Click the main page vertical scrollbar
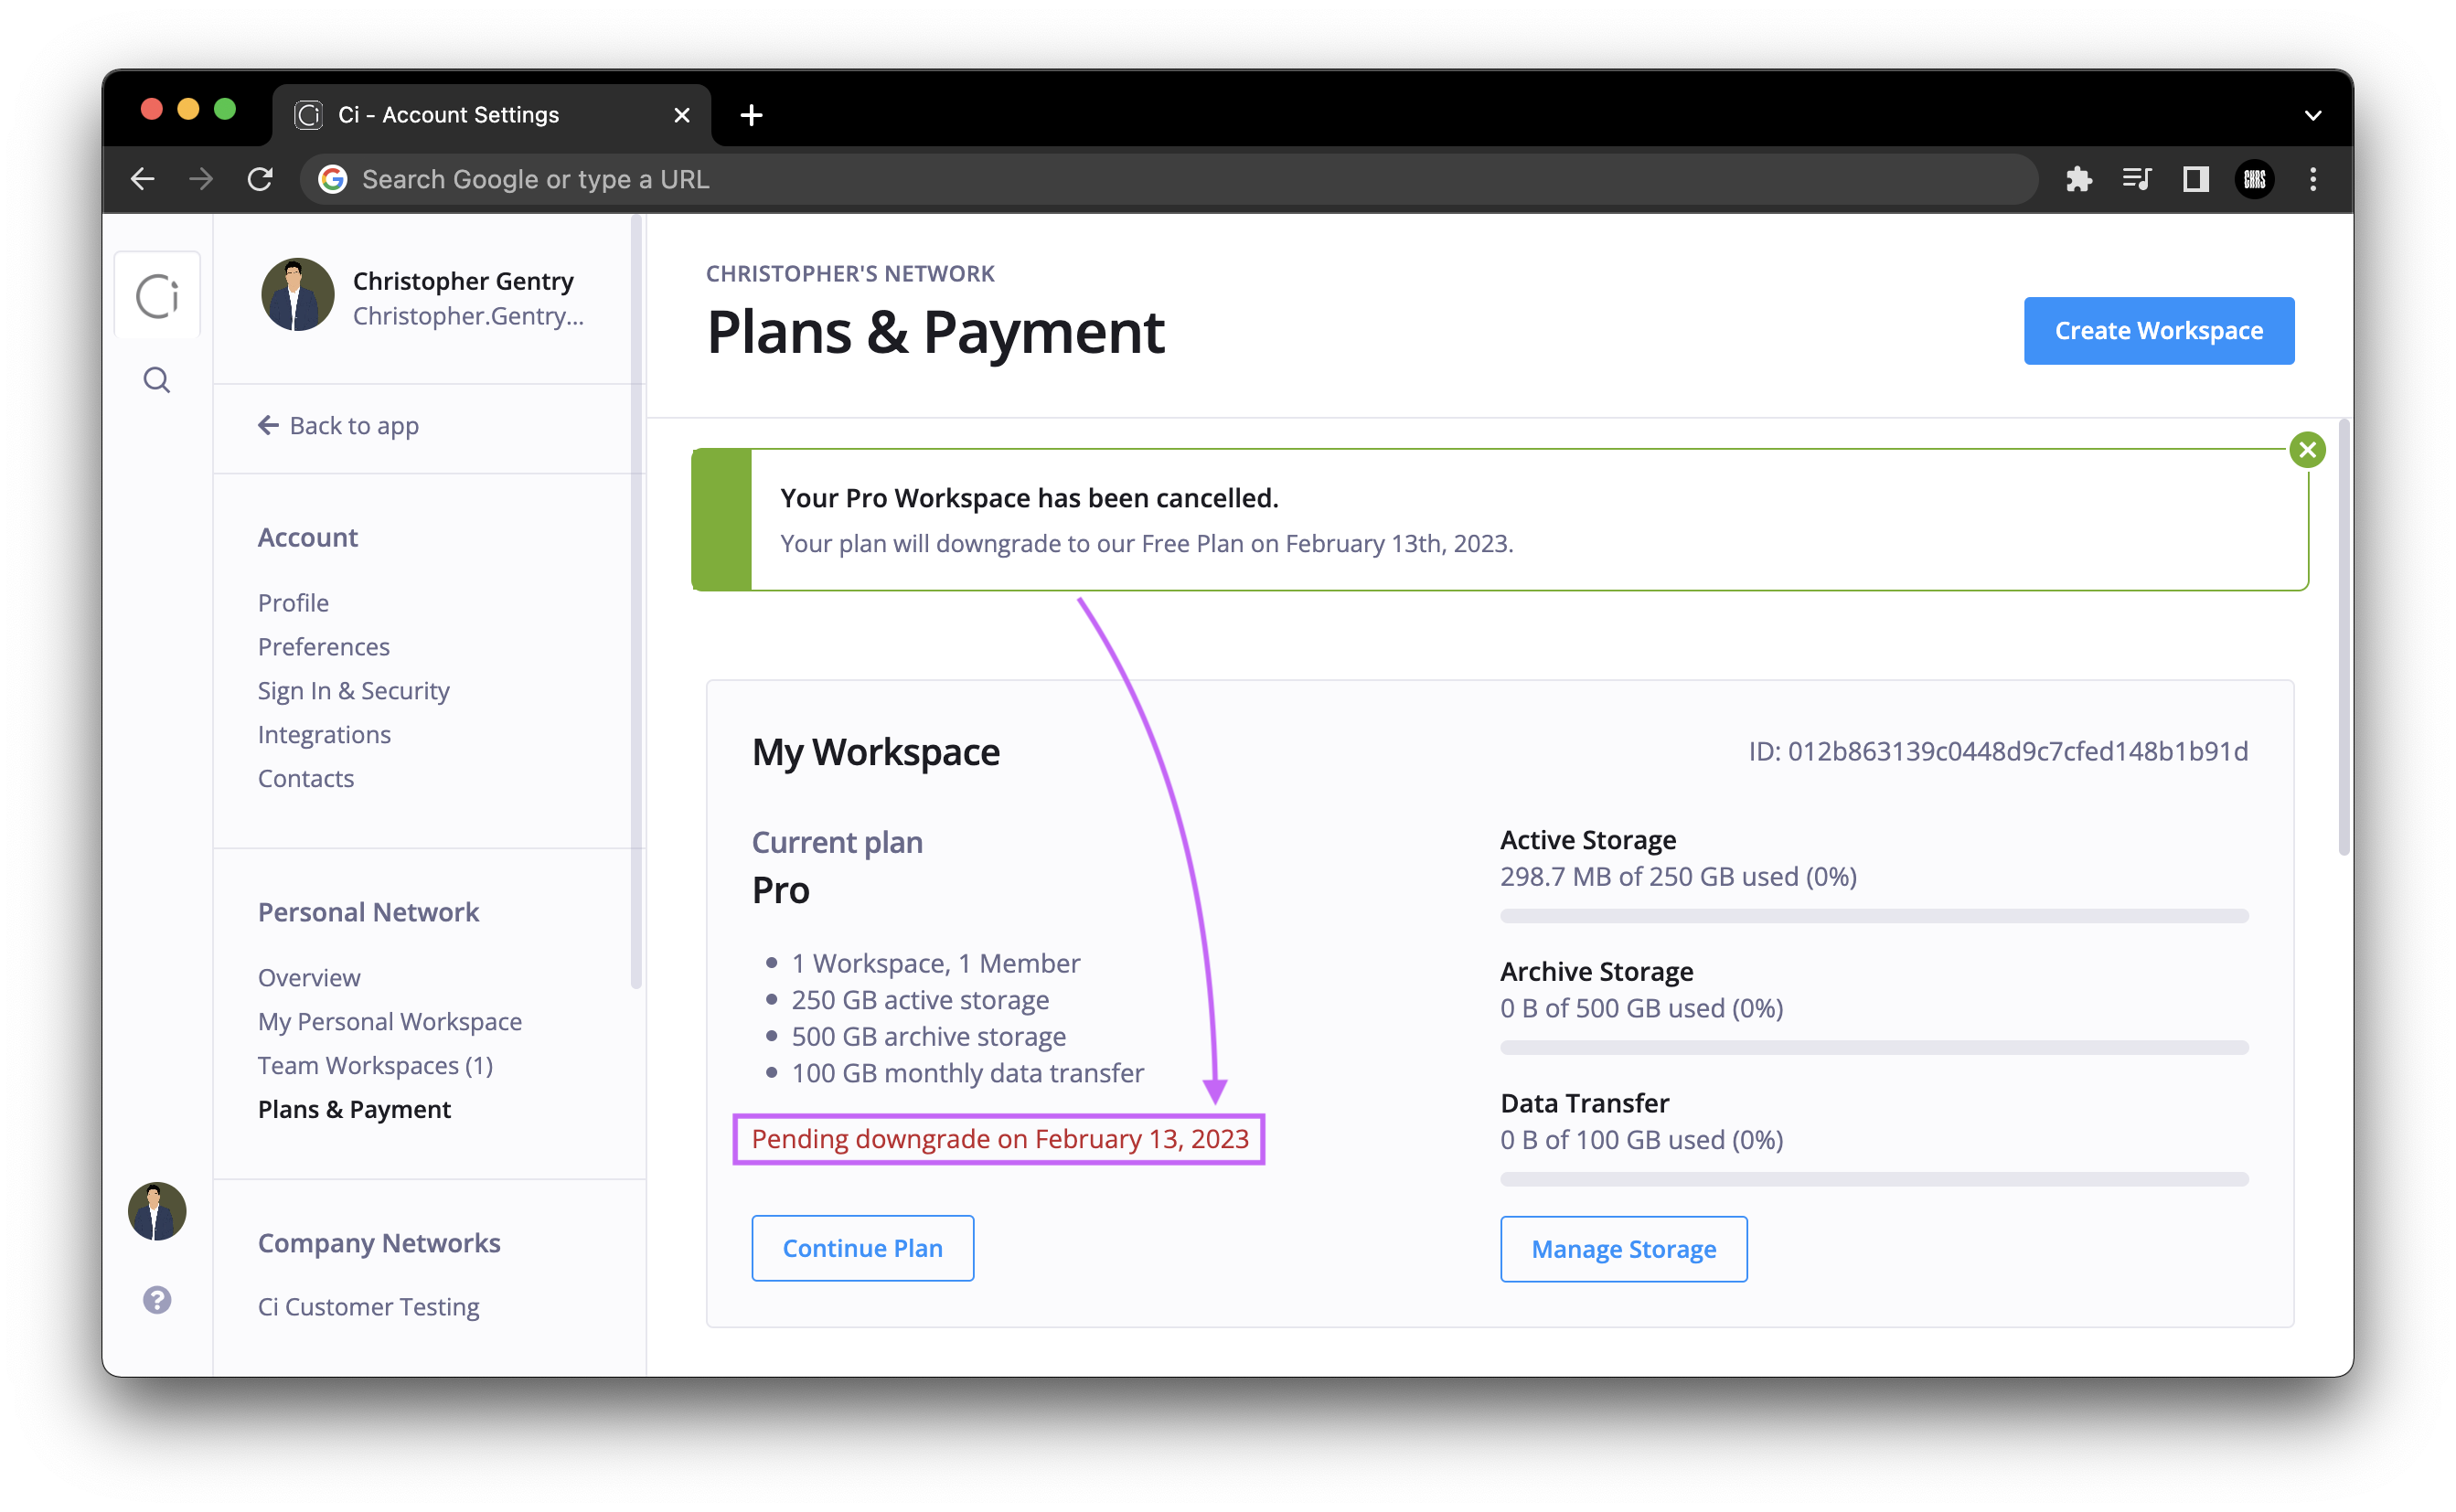This screenshot has width=2456, height=1512. pyautogui.click(x=2343, y=637)
